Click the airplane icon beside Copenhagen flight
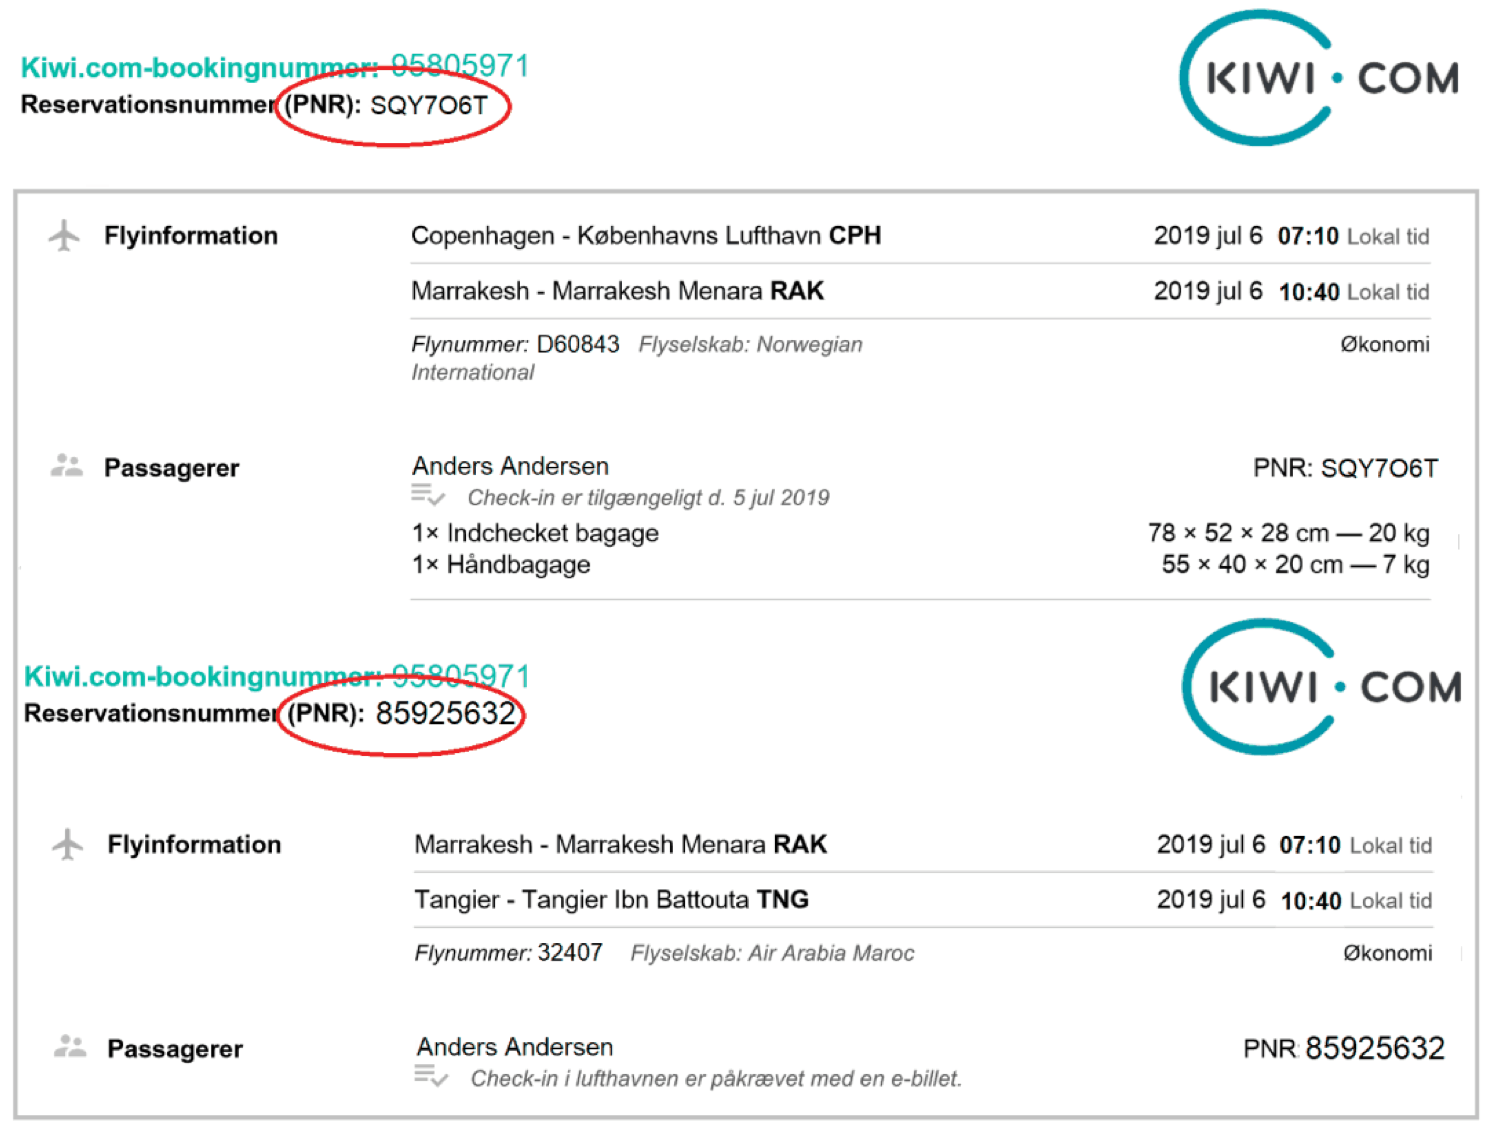The height and width of the screenshot is (1125, 1489). click(64, 236)
